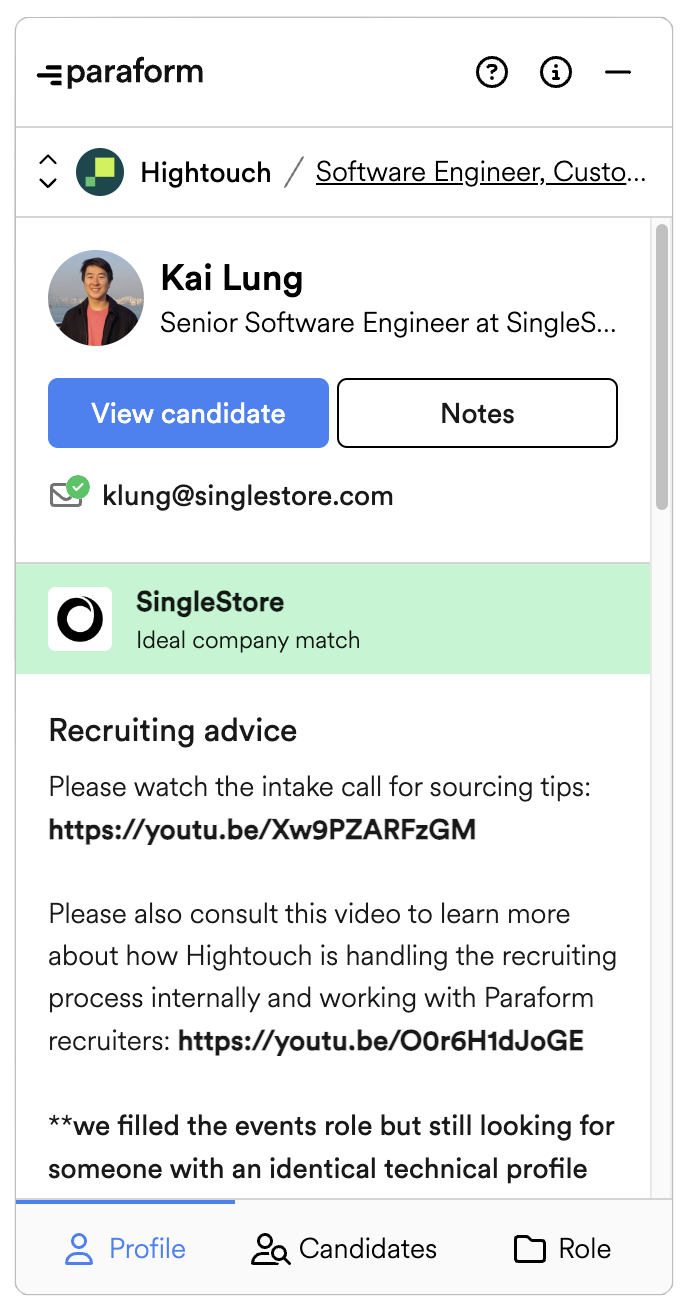Screen dimensions: 686x1308
Task: Click the klung@singlestore.com email address
Action: (248, 495)
